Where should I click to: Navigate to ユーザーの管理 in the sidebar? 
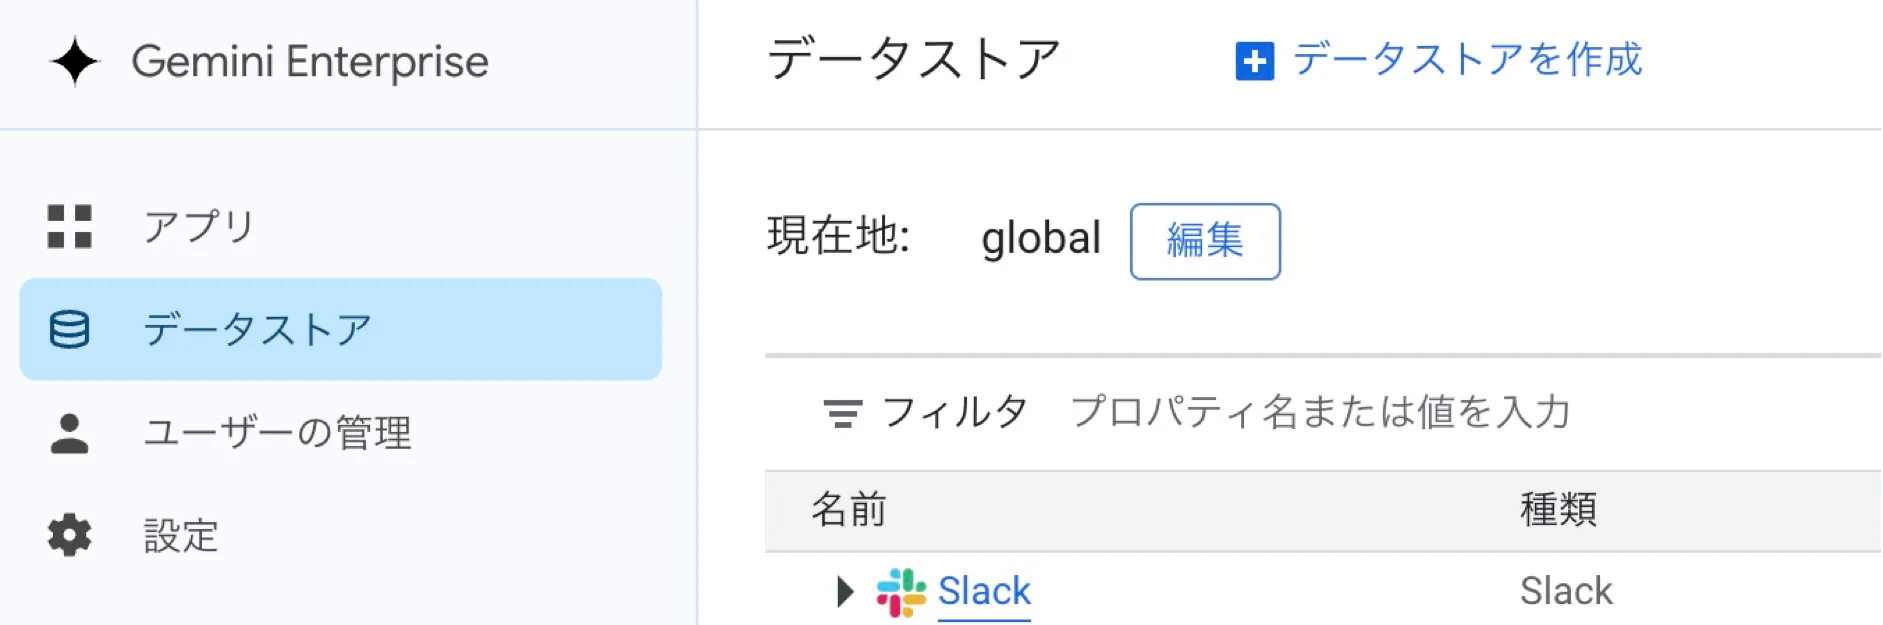click(277, 432)
